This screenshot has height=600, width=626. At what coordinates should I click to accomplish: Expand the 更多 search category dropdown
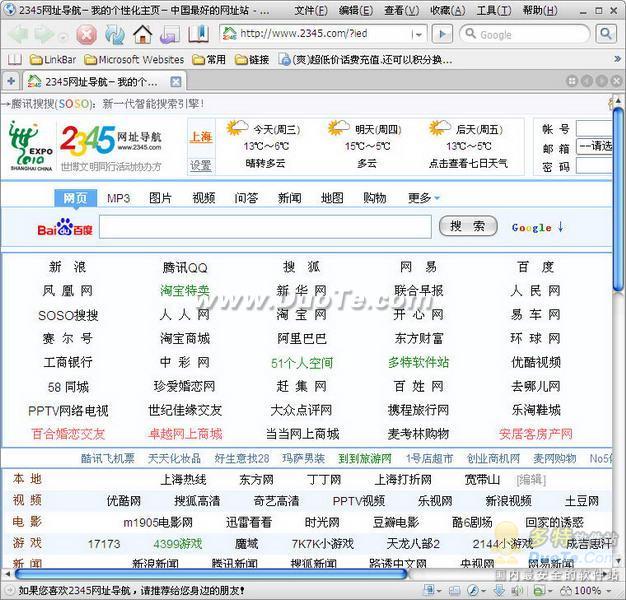423,198
